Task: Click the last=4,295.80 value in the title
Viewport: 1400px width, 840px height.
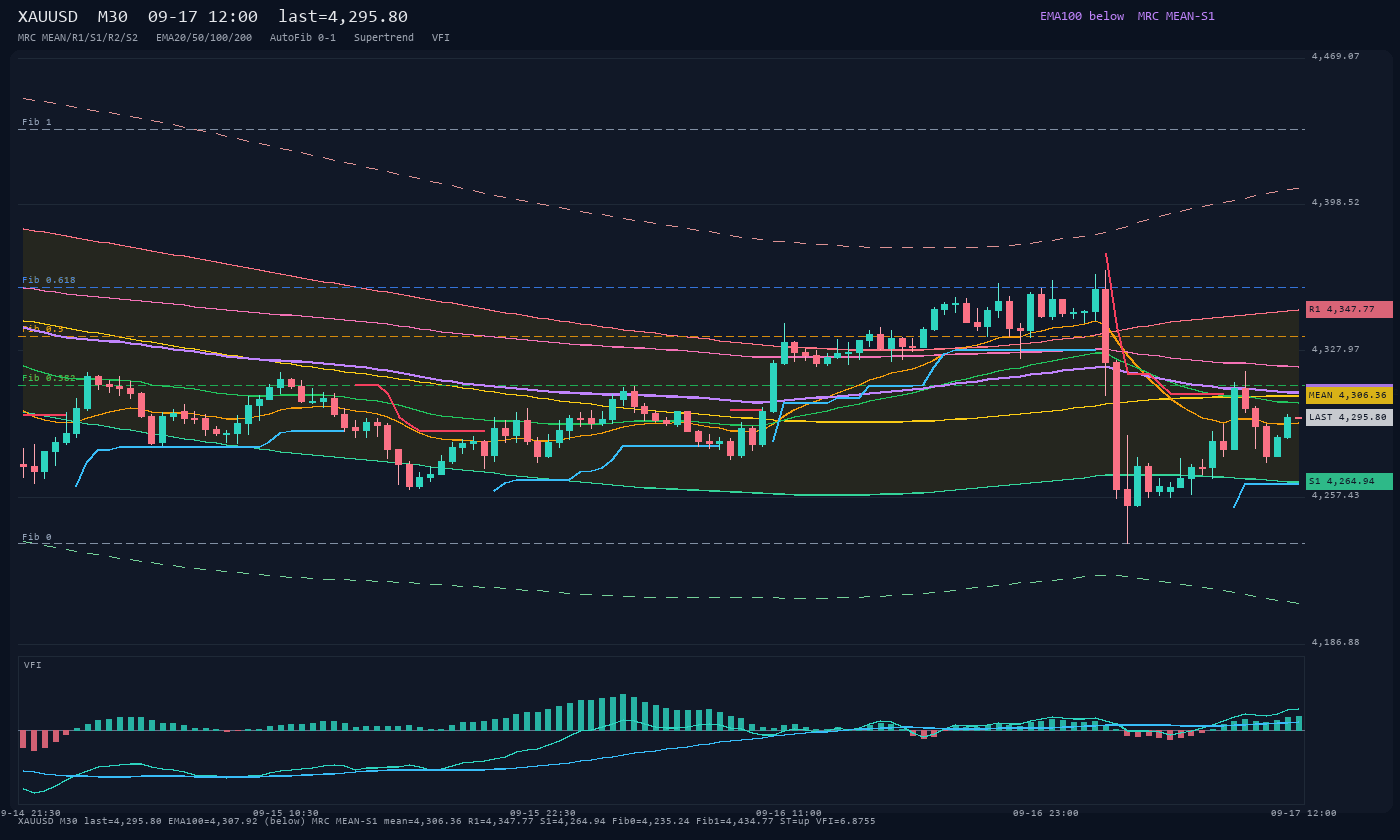Action: [343, 16]
